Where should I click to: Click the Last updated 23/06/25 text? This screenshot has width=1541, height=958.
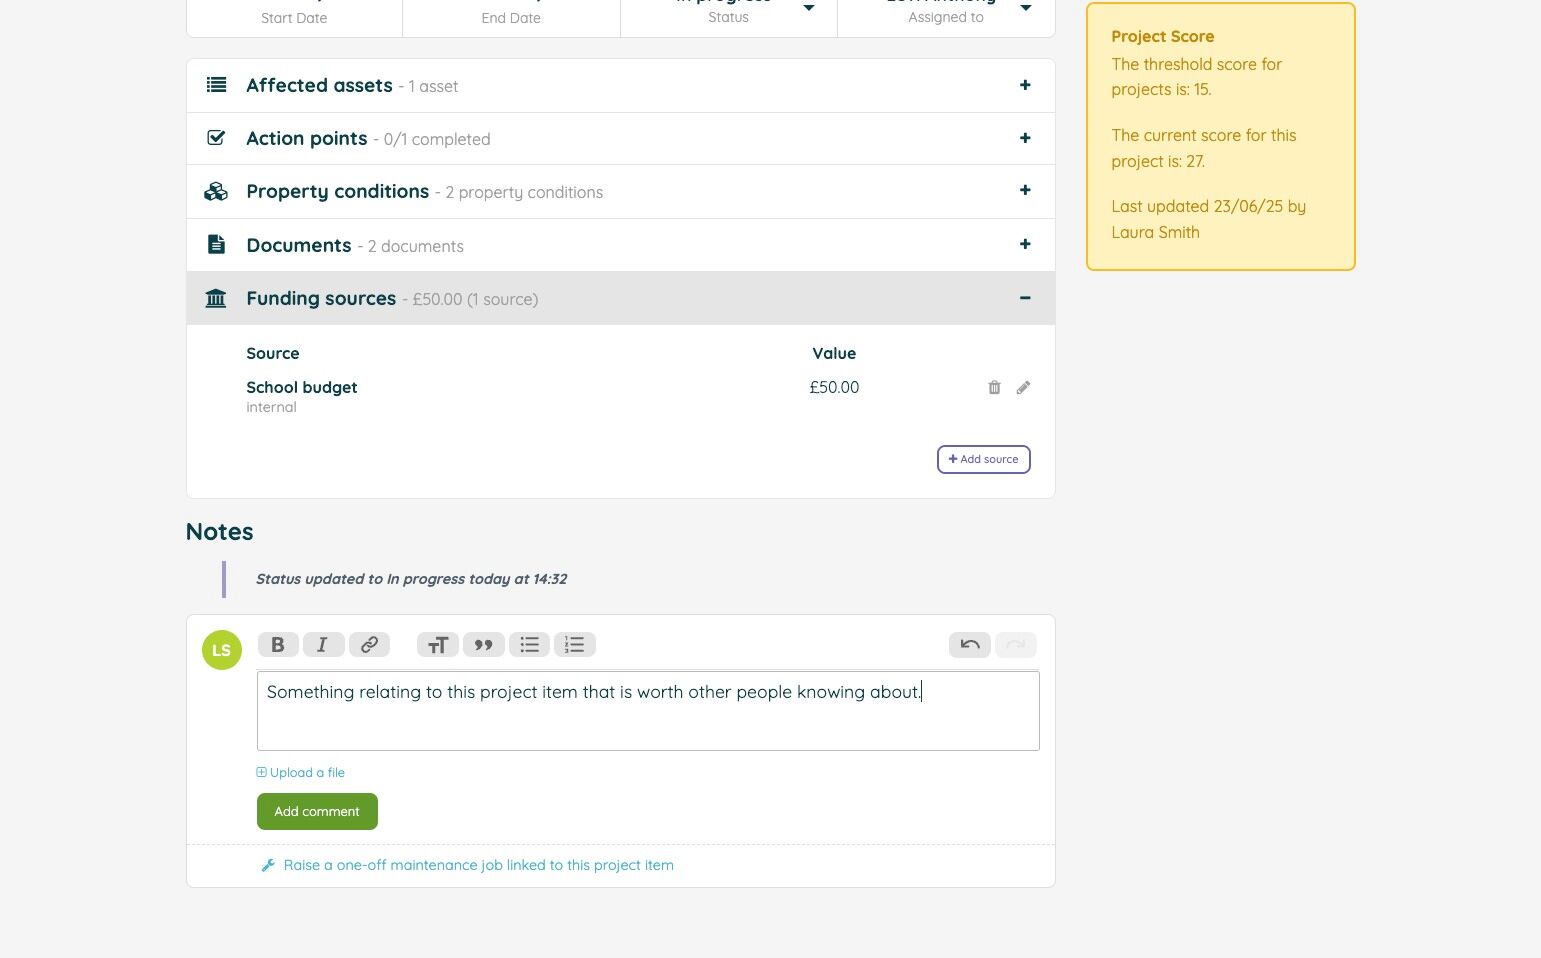(x=1209, y=219)
